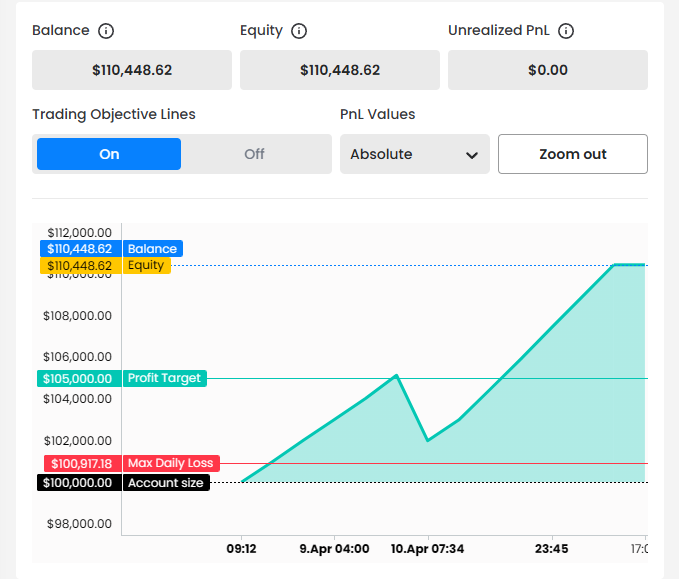Click the Unrealized PnL $0.00 field
Viewport: 679px width, 579px height.
point(547,70)
